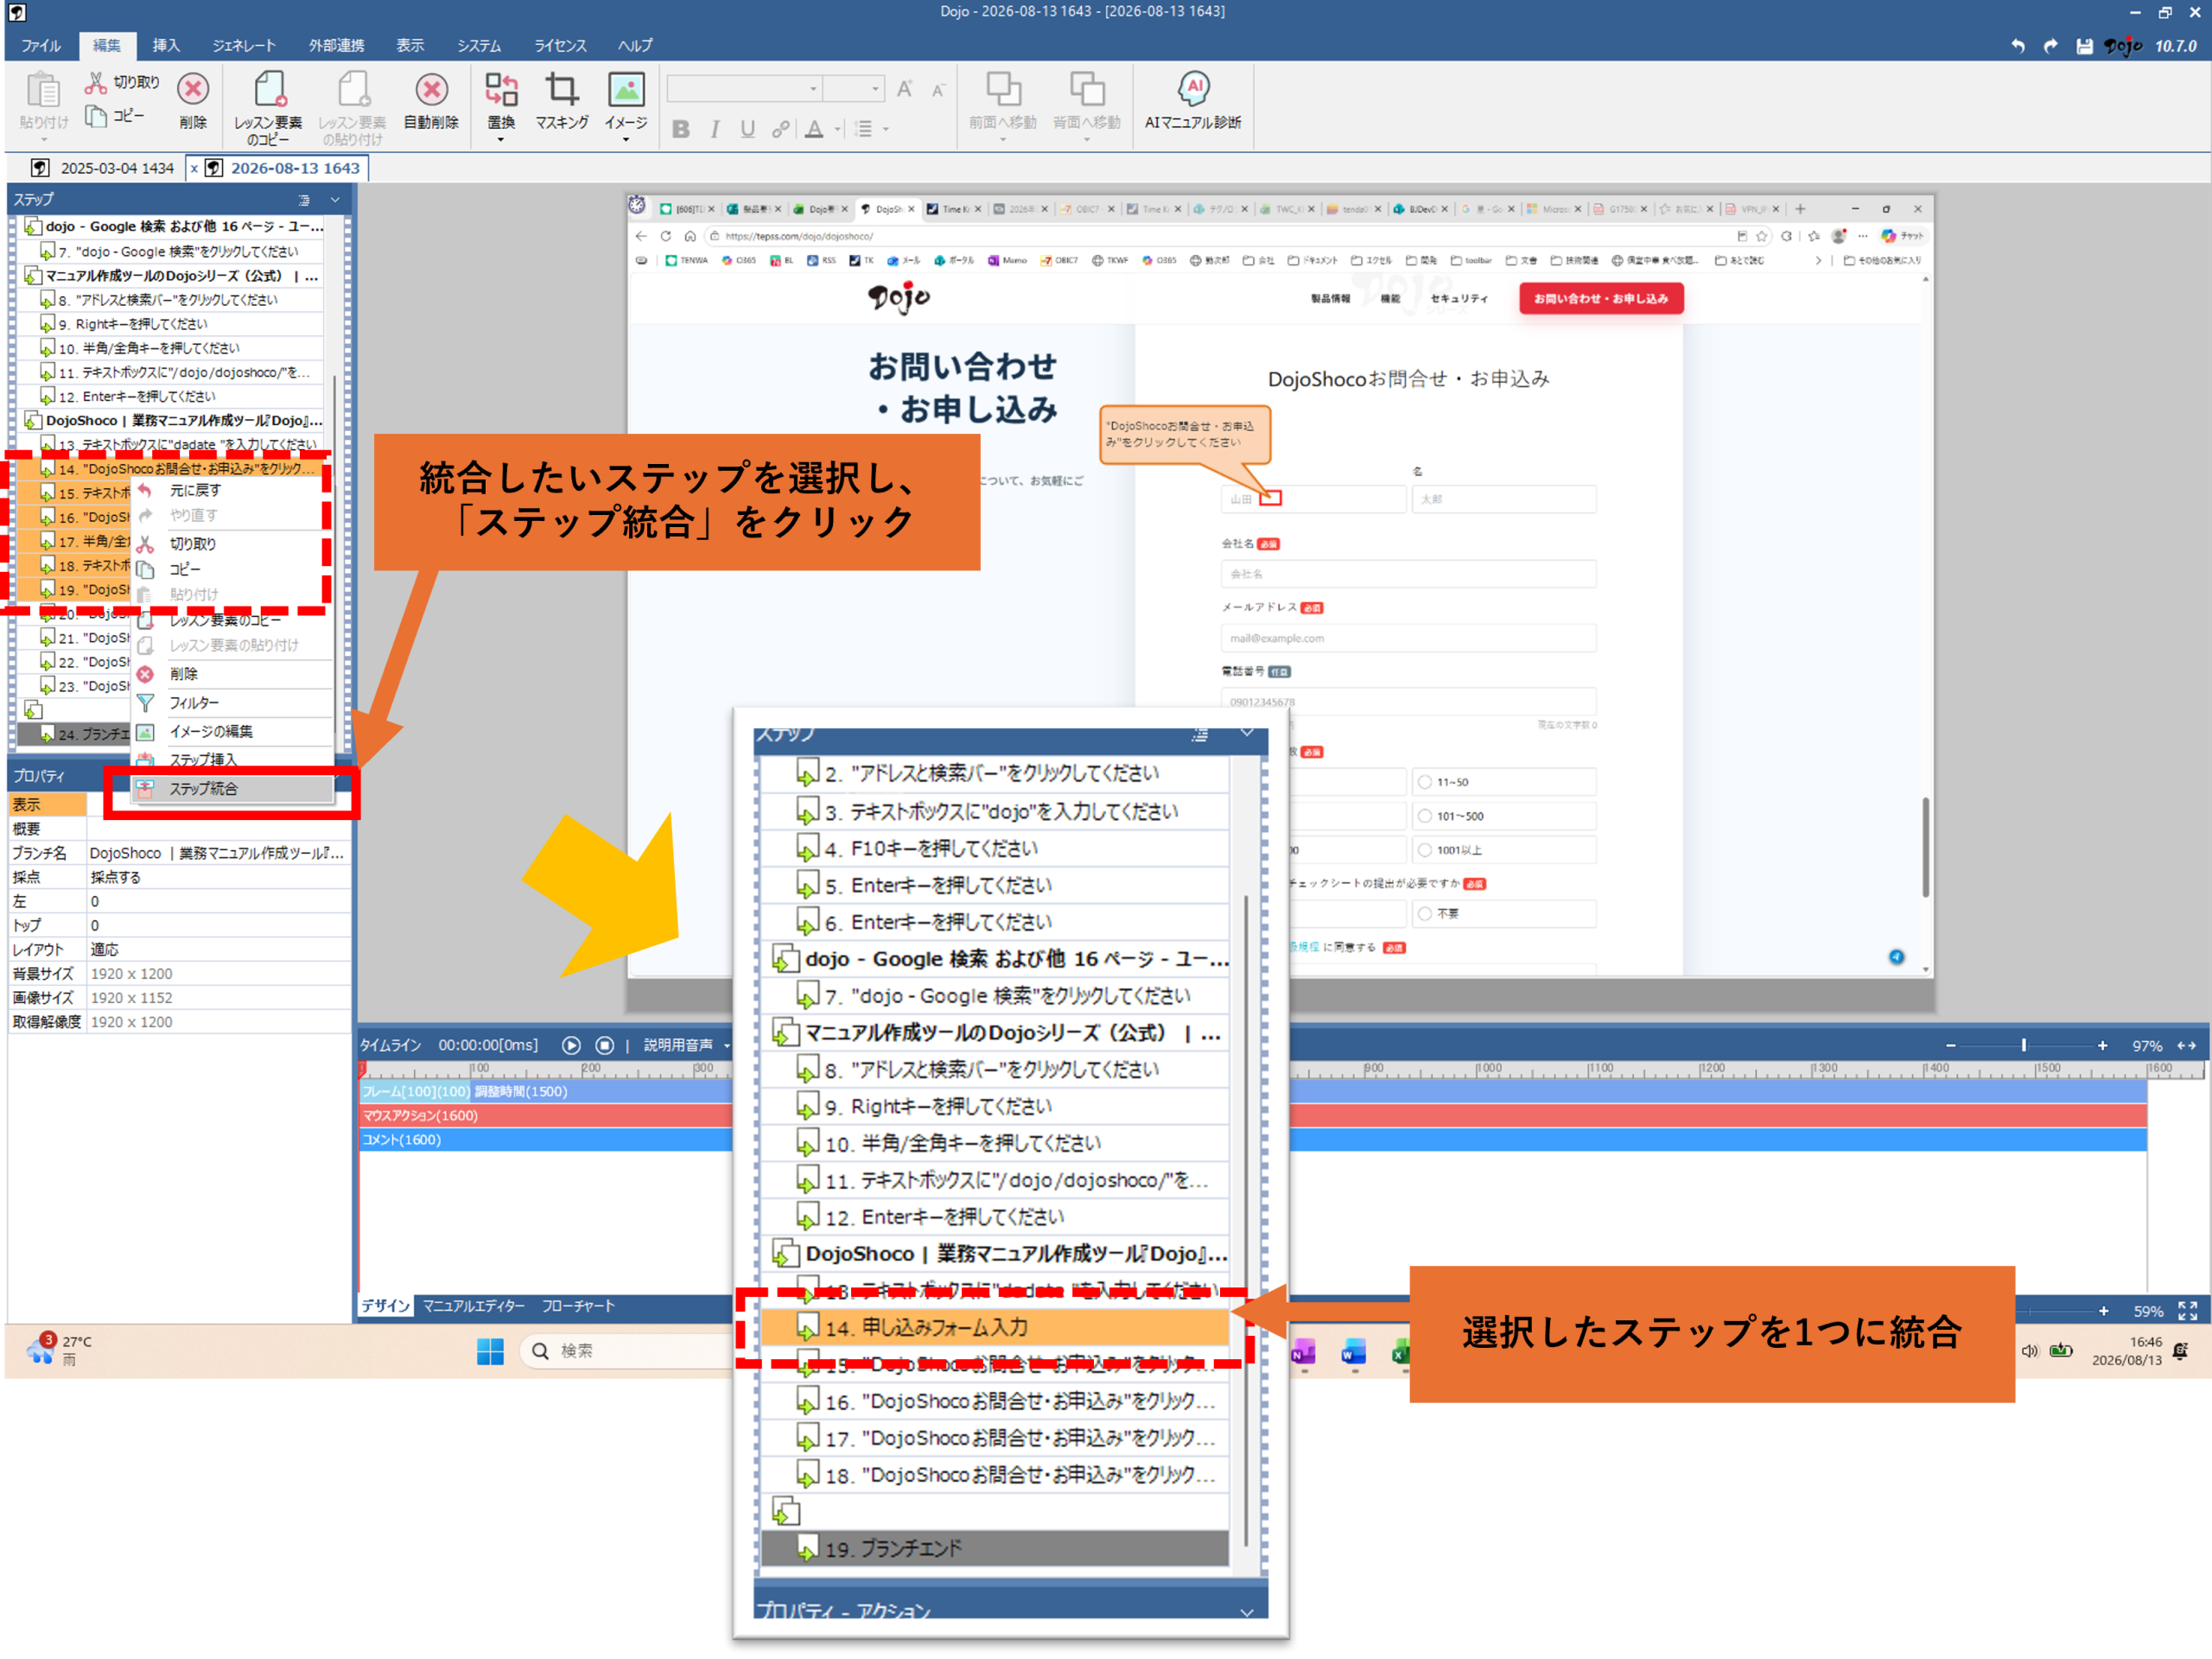Screen dimensions: 2212x1659
Task: Choose ステップ統合 from context menu
Action: click(232, 789)
